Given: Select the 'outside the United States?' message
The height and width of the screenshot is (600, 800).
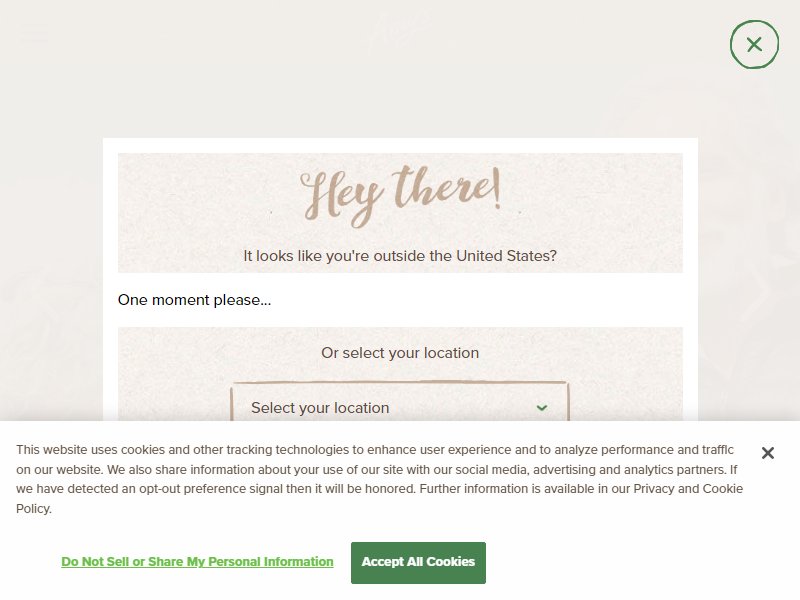Looking at the screenshot, I should tap(399, 256).
